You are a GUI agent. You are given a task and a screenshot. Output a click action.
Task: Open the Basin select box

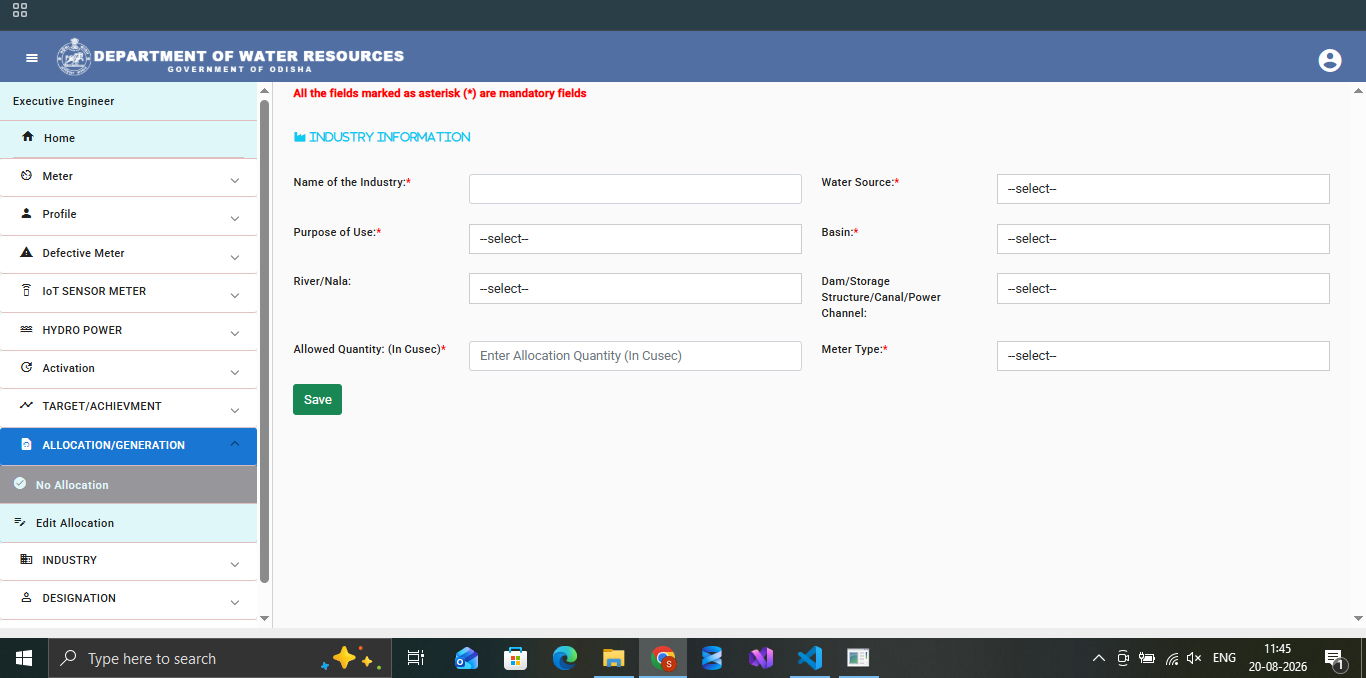tap(1163, 239)
